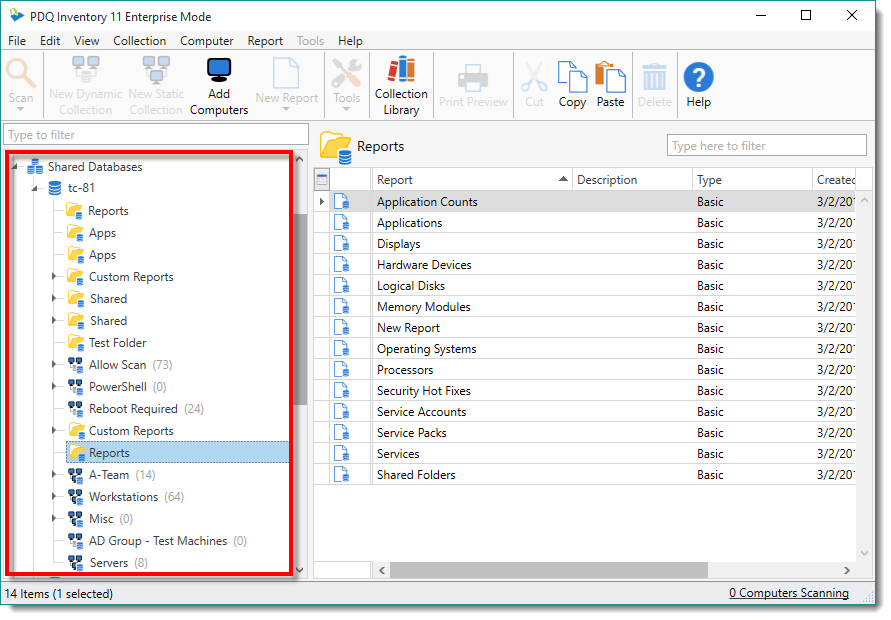This screenshot has height=620, width=891.
Task: Collapse the tc-81 node
Action: [x=36, y=188]
